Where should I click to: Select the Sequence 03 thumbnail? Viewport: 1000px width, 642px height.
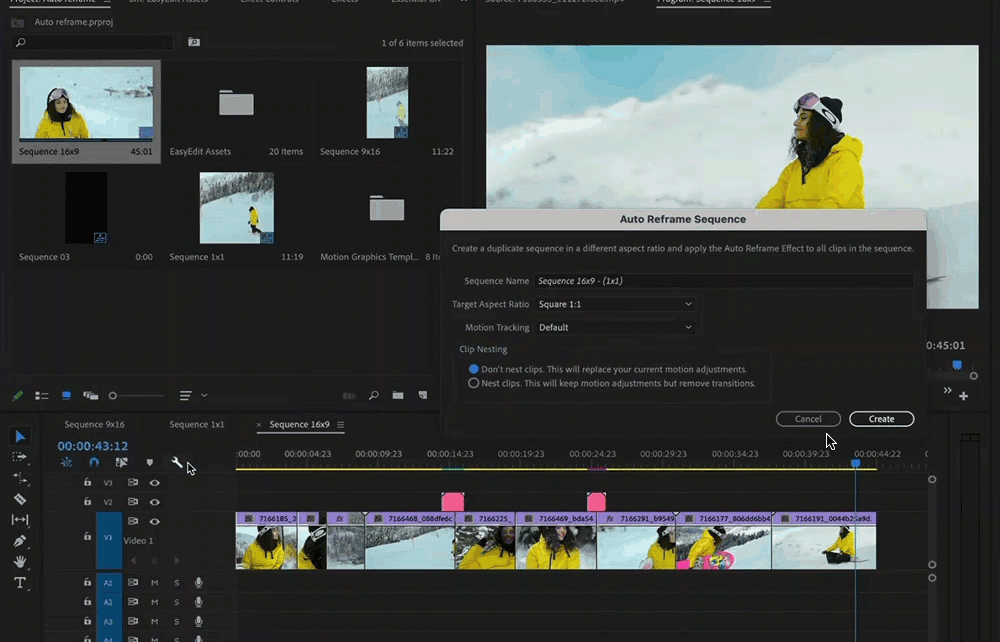coord(86,208)
